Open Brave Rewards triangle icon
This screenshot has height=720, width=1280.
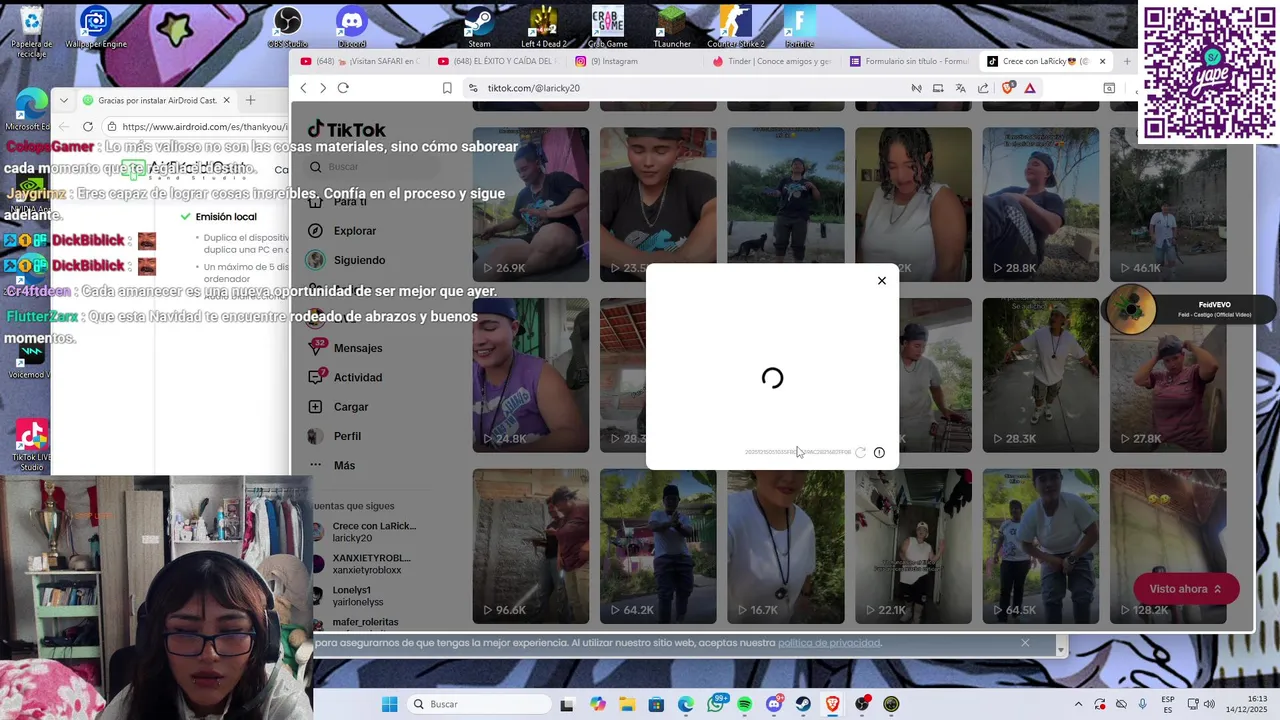coord(1030,88)
